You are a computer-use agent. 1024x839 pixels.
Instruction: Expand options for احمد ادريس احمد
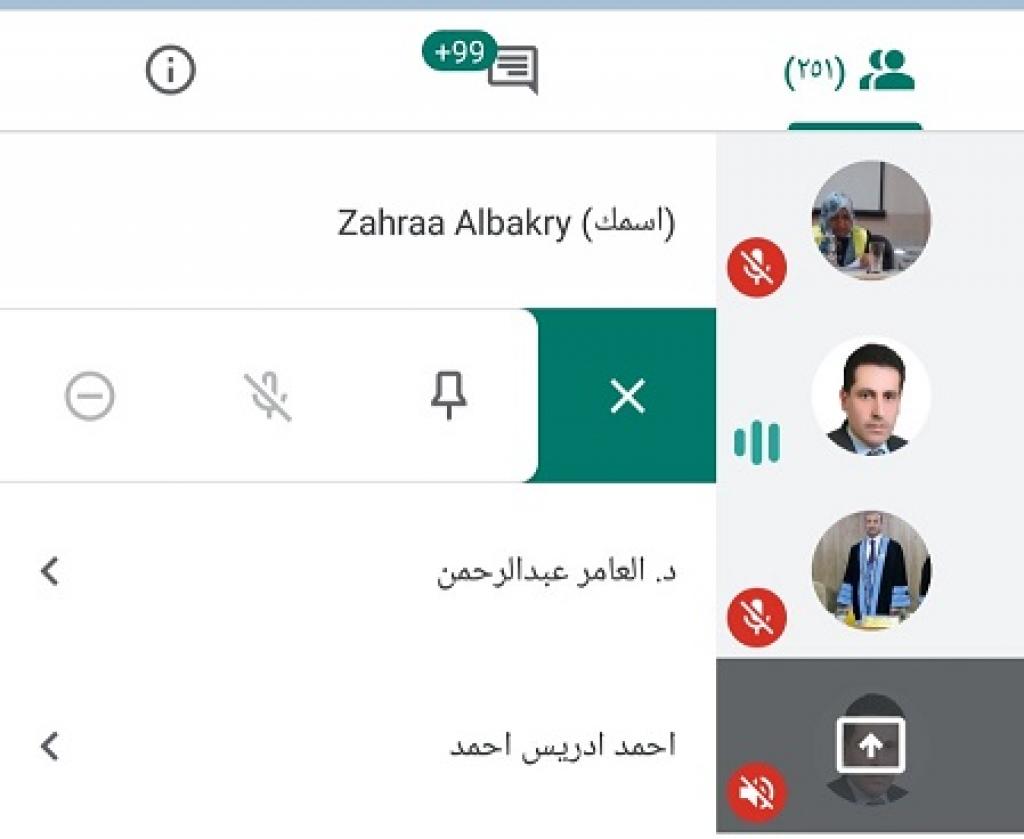click(50, 746)
